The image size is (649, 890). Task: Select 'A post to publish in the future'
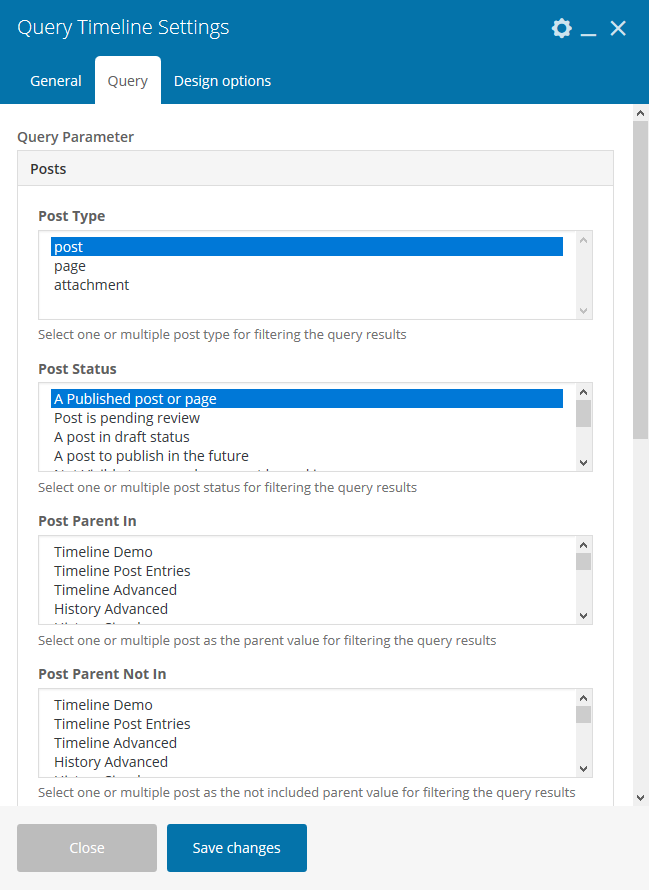click(x=151, y=456)
